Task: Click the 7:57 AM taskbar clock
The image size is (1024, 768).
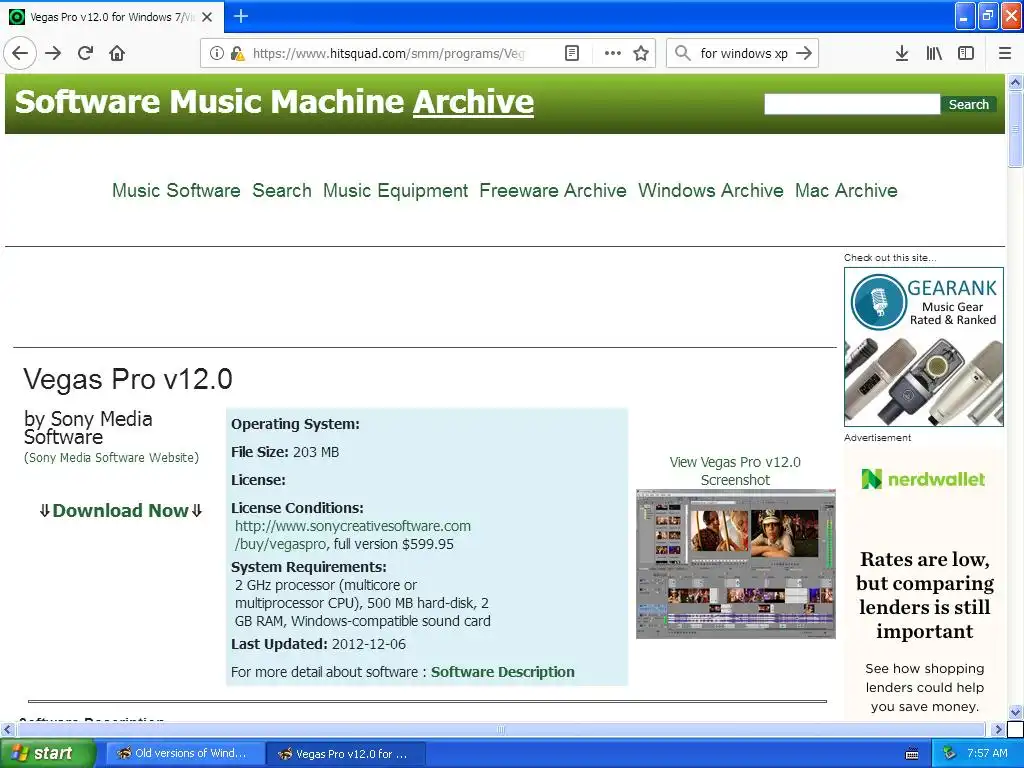Action: [x=987, y=753]
